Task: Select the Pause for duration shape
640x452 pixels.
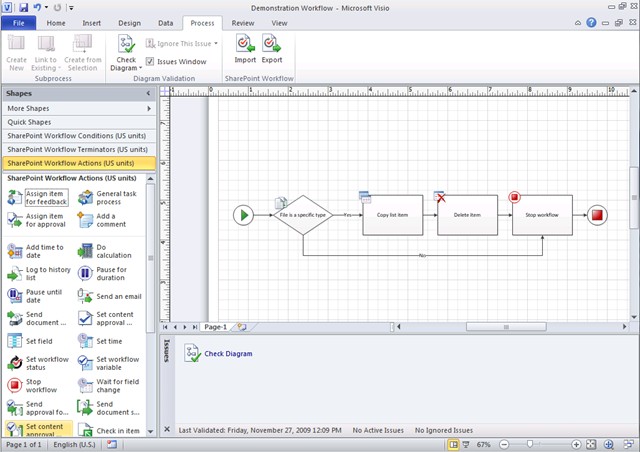Action: (x=102, y=274)
